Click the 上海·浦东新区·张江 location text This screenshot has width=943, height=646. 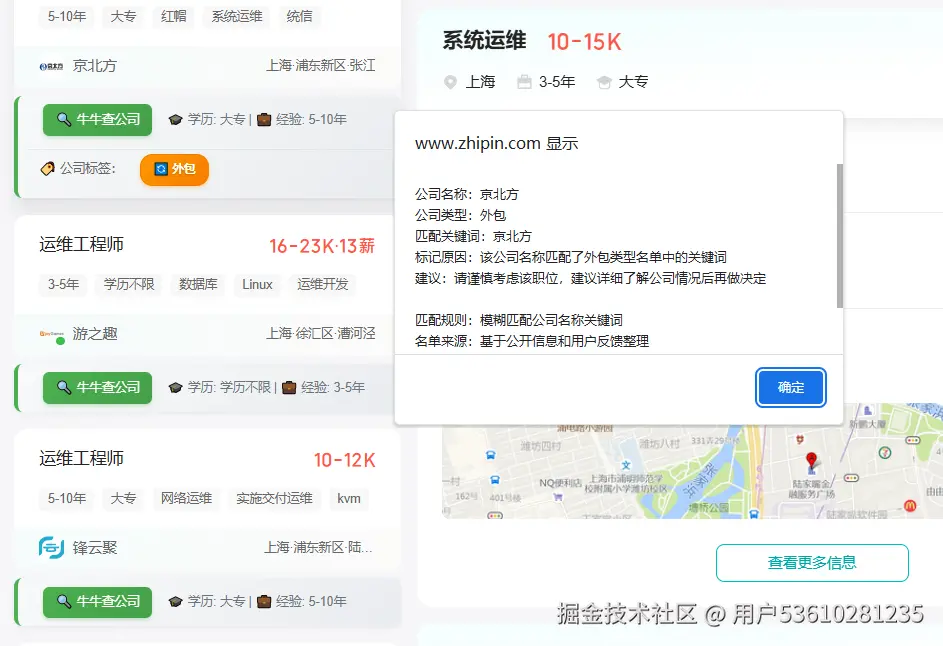pyautogui.click(x=322, y=65)
